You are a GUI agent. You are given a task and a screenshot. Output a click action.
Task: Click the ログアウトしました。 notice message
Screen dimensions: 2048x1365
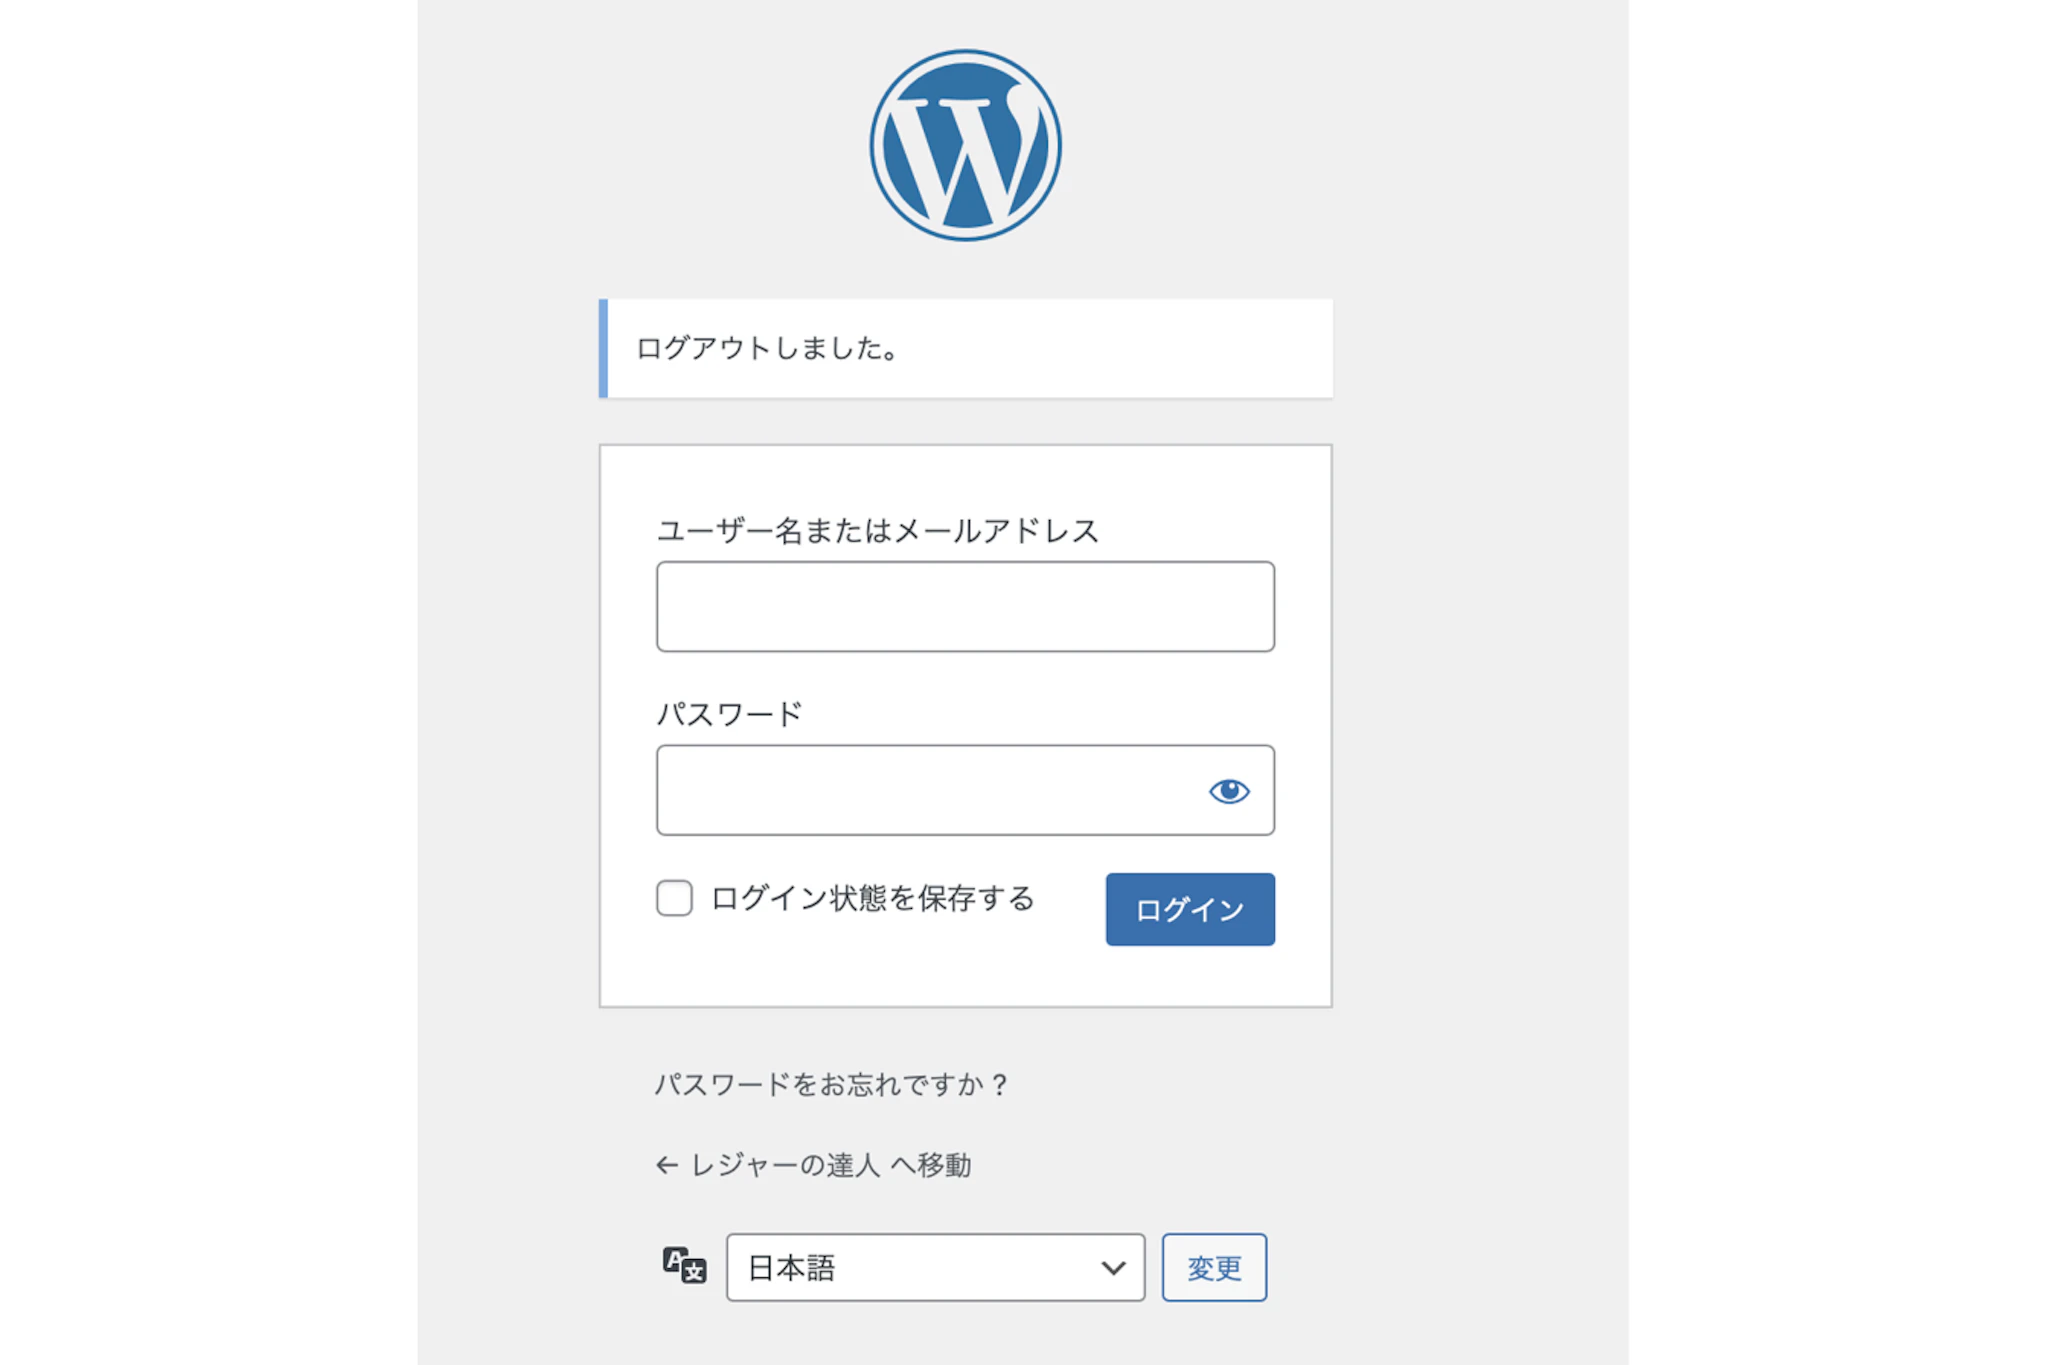tap(768, 348)
